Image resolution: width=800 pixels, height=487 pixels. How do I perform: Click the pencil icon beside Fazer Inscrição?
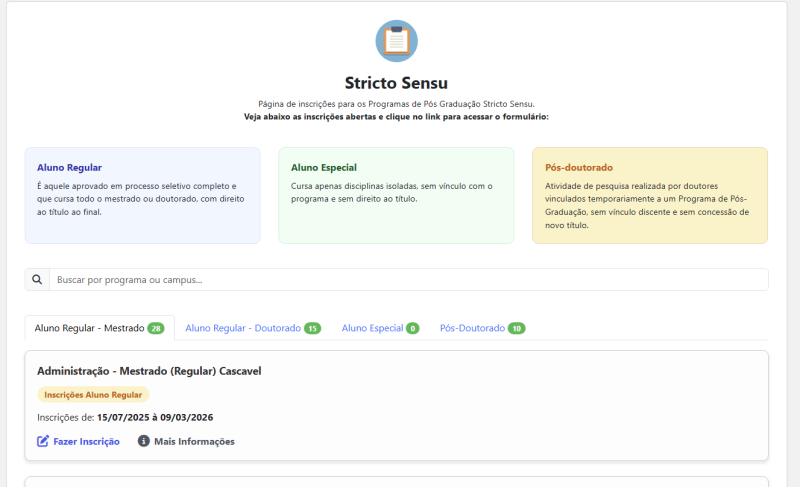(x=43, y=441)
